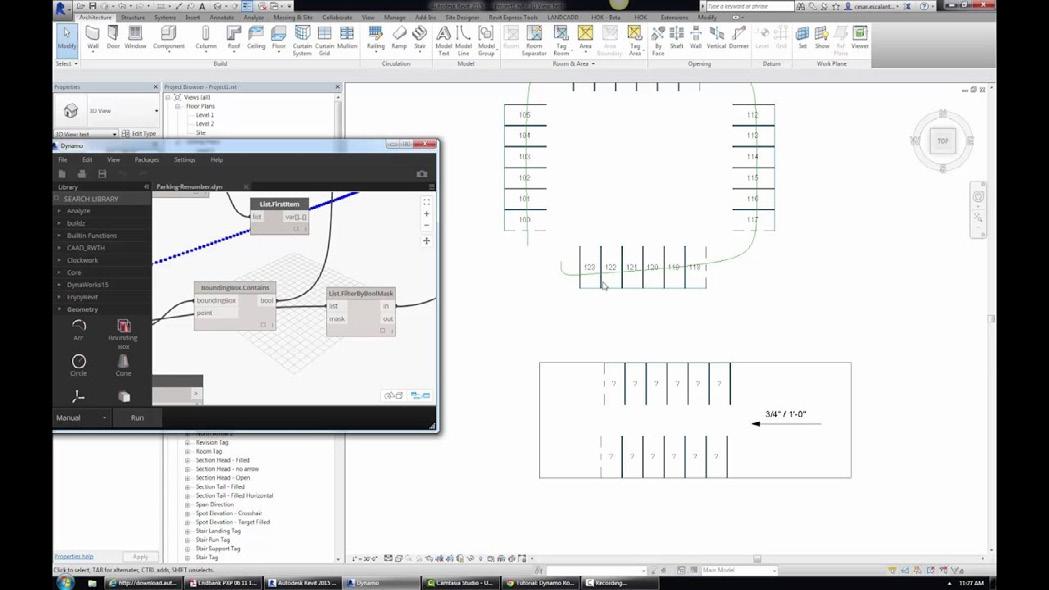
Task: Open the Massing & Site ribbon tab
Action: (x=292, y=17)
